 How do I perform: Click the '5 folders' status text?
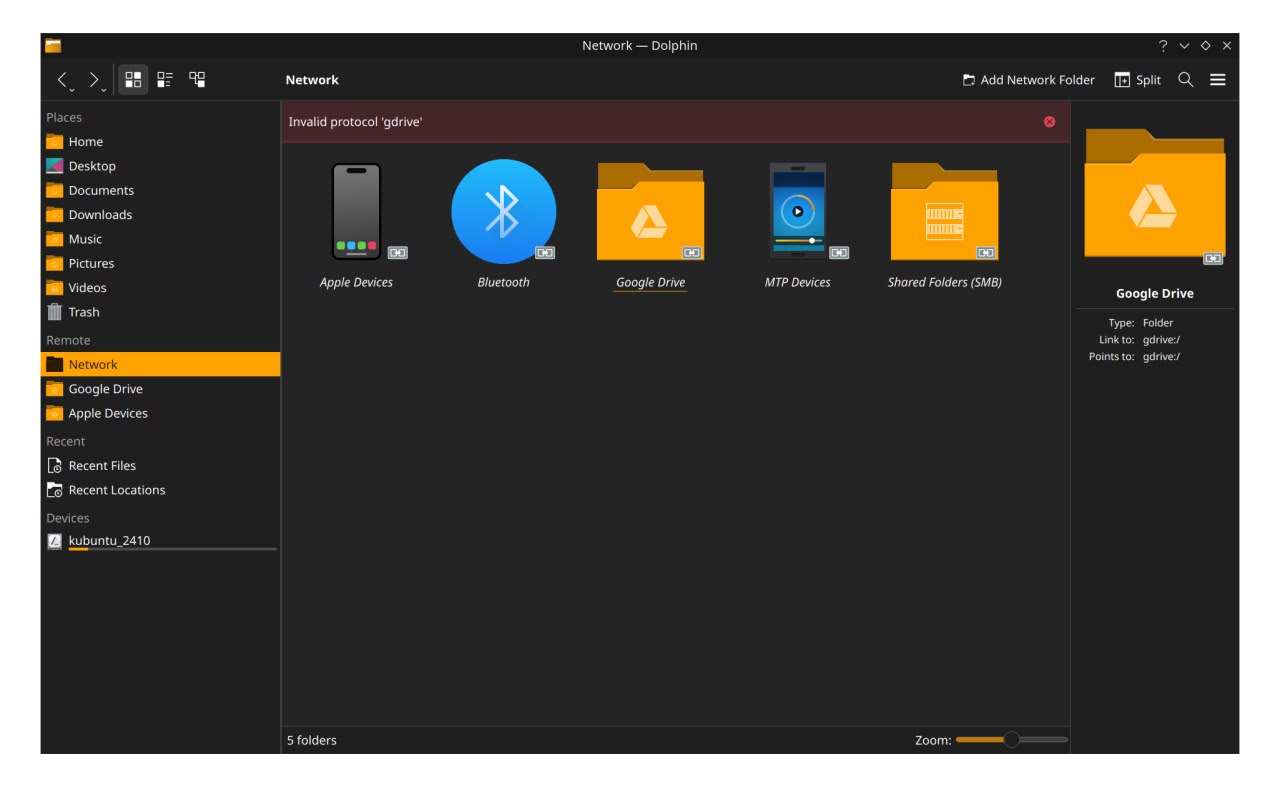(312, 741)
